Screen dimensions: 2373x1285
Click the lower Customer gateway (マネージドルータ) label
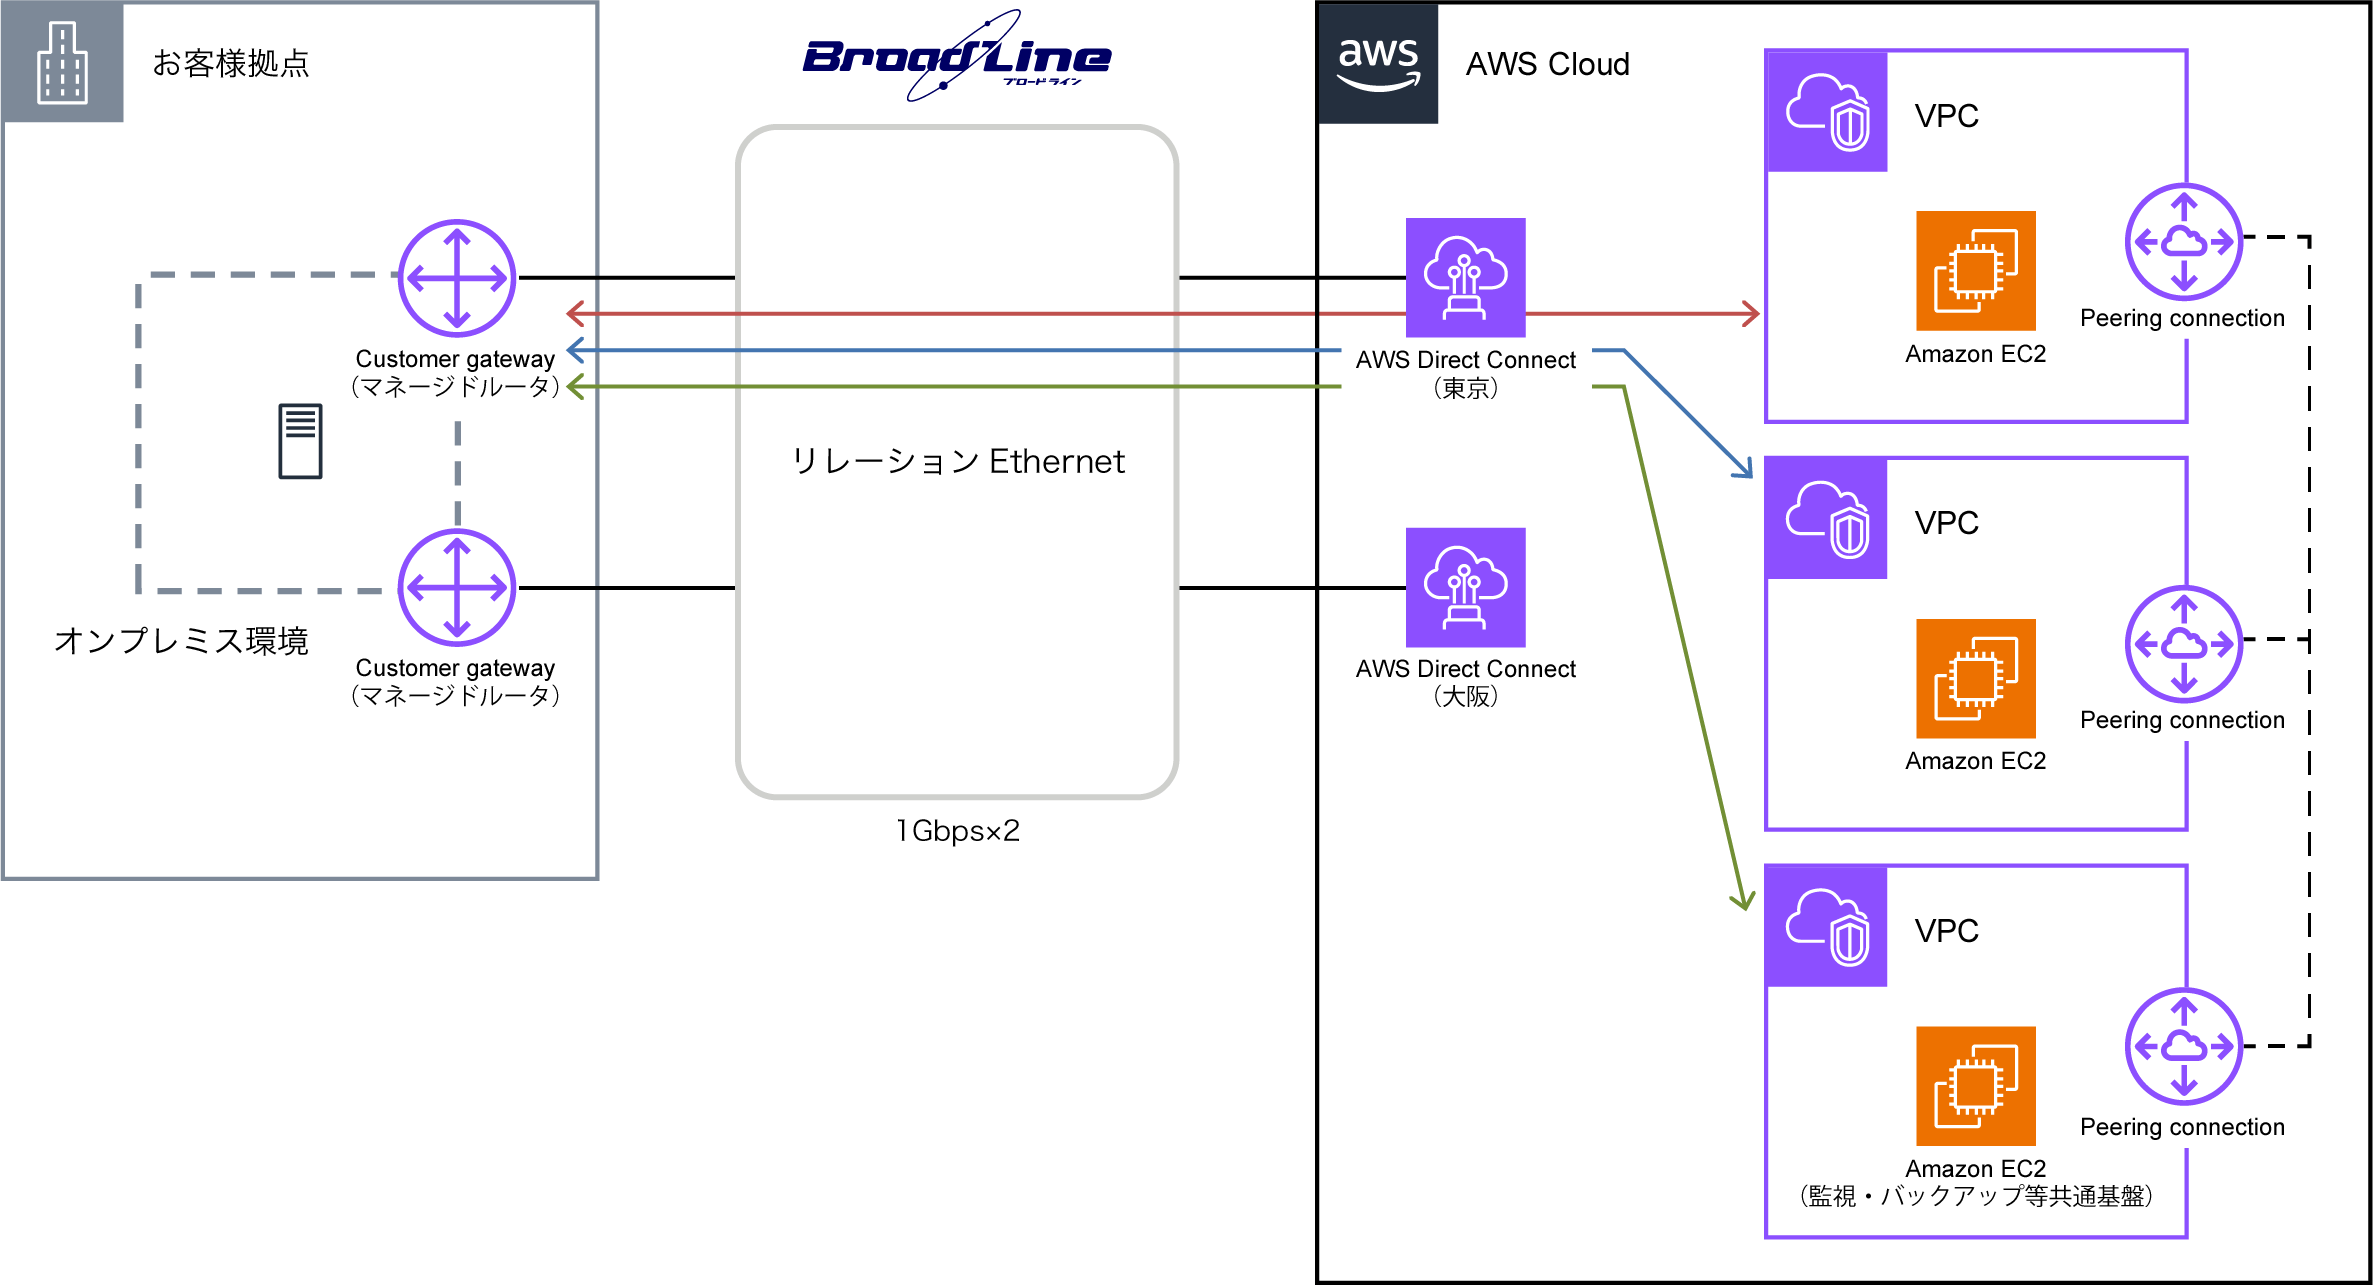pos(455,681)
